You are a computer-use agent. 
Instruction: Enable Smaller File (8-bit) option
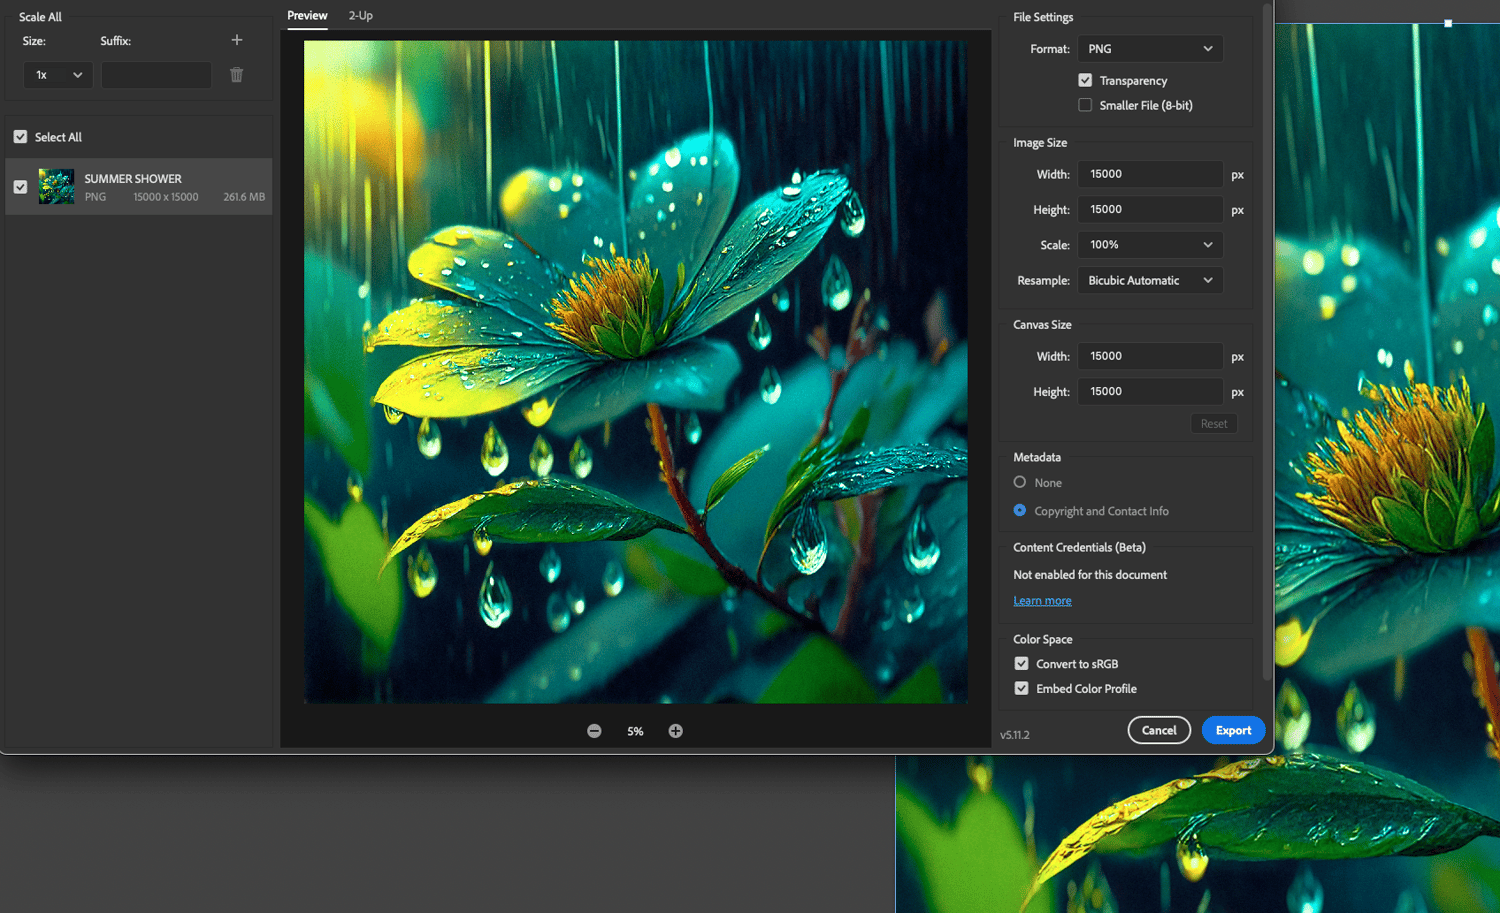click(x=1085, y=105)
